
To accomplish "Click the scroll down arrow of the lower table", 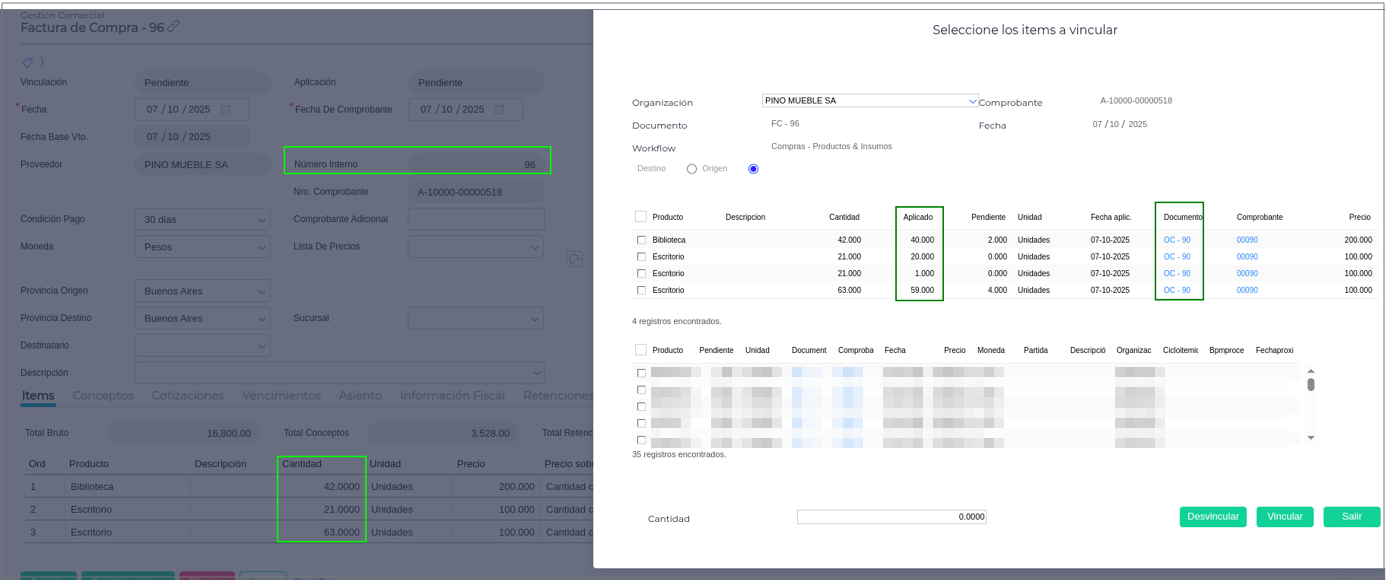I will coord(1311,438).
